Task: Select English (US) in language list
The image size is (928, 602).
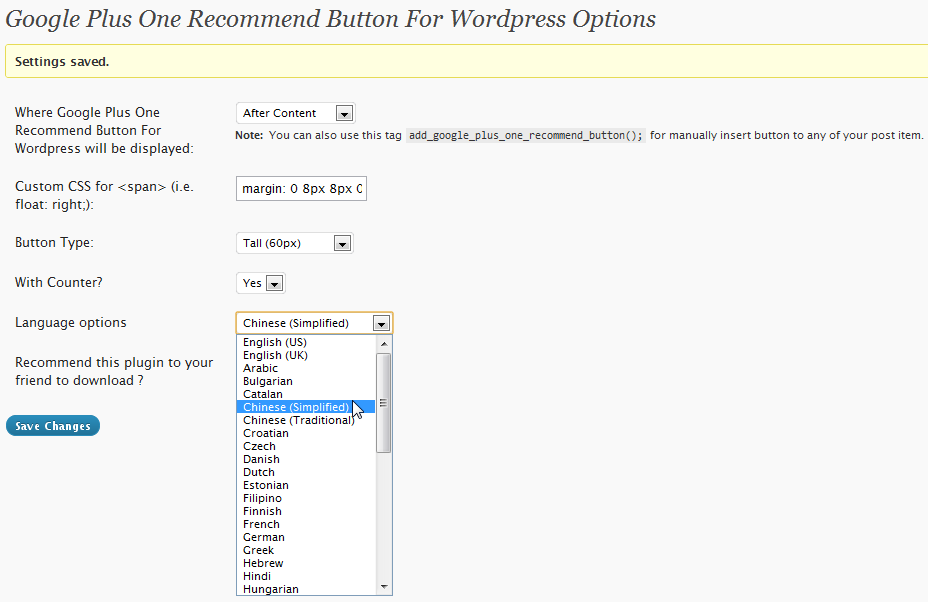Action: tap(305, 342)
